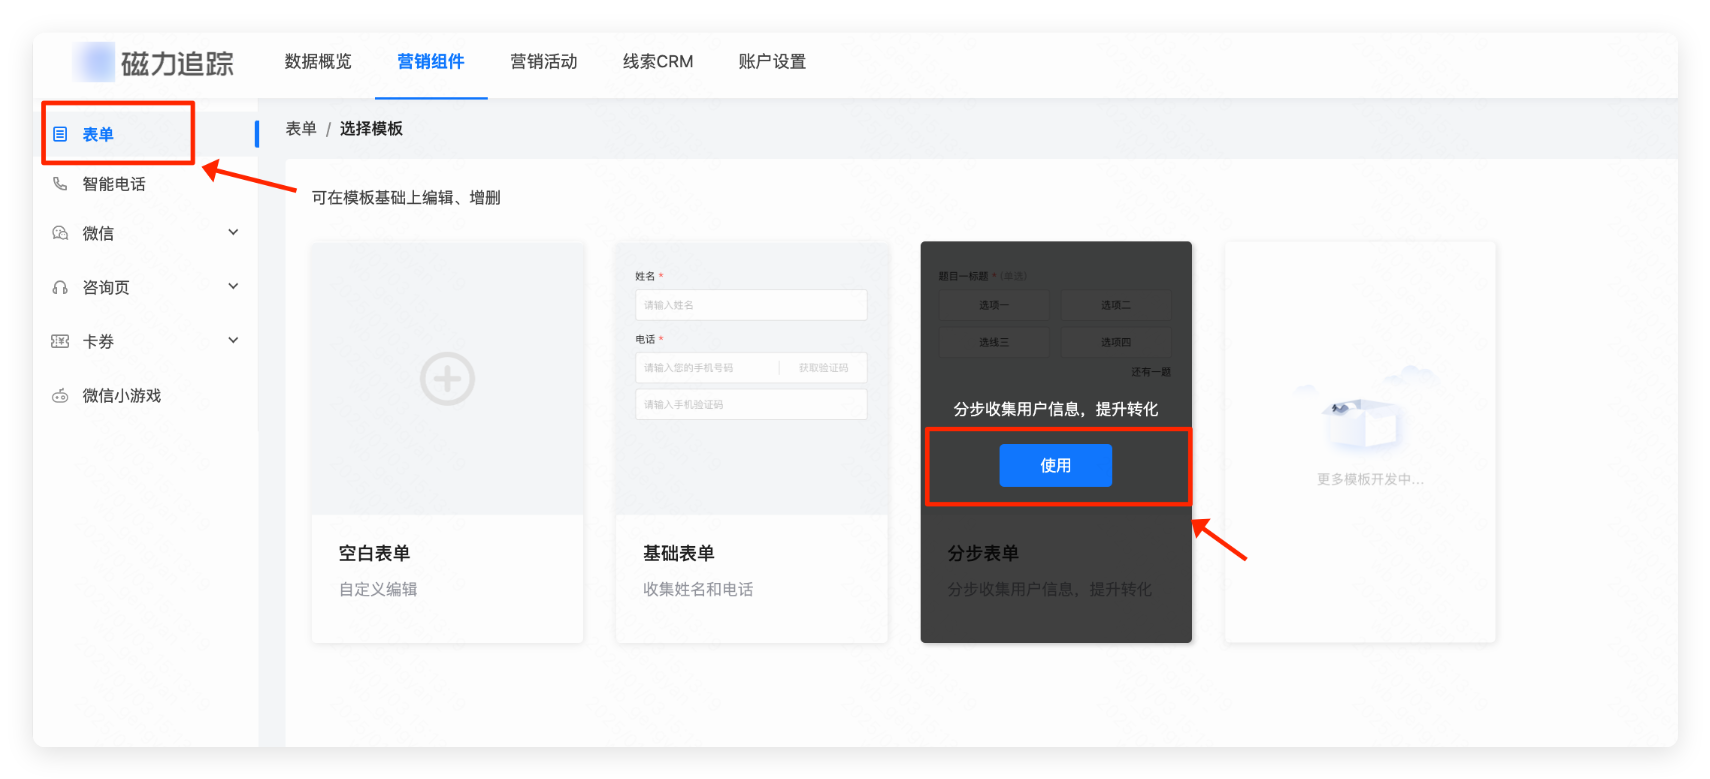
Task: Switch to the 线索CRM tab
Action: click(x=657, y=62)
